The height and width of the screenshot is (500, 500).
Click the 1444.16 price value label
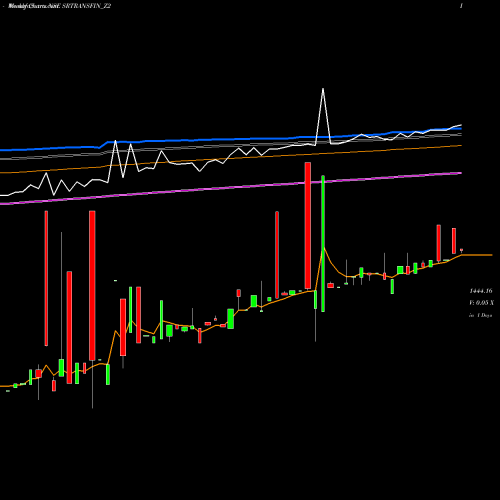click(x=481, y=291)
